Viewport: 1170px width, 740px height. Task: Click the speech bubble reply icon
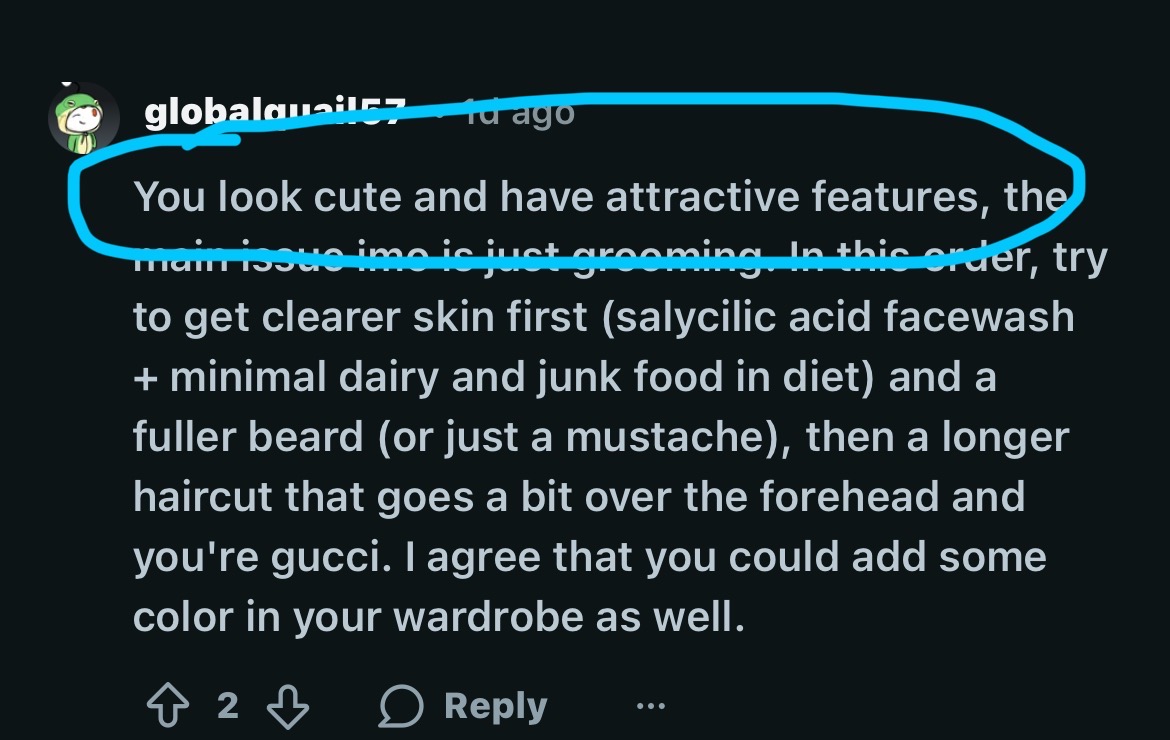point(402,707)
